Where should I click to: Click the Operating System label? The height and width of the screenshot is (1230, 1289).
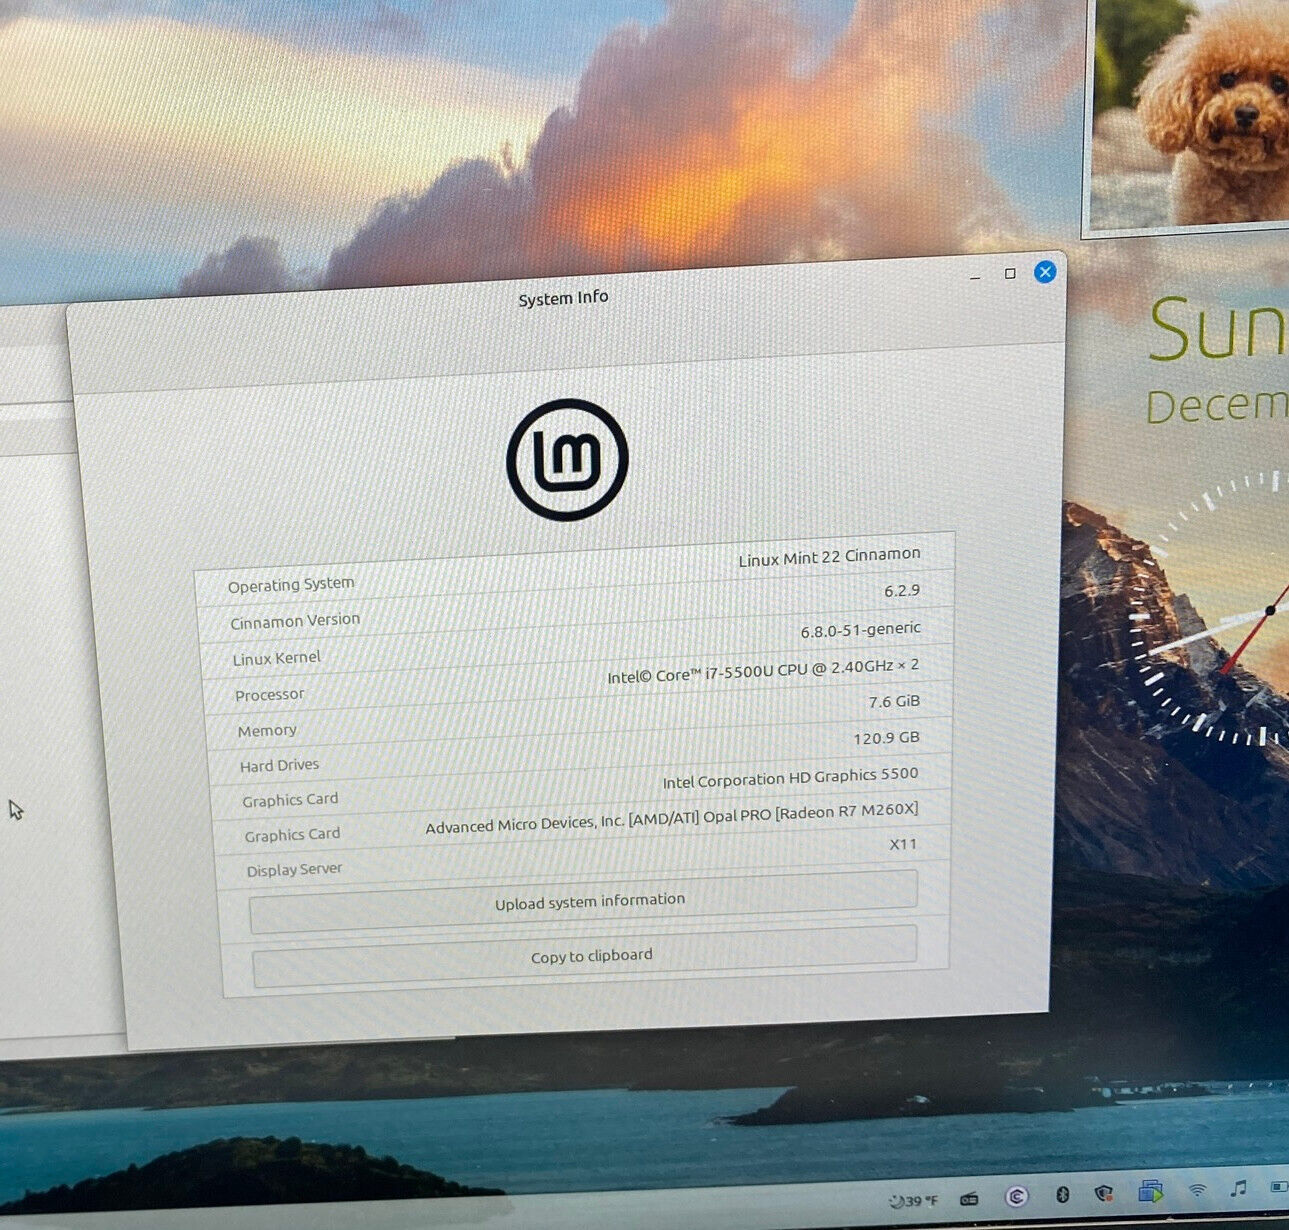point(291,584)
